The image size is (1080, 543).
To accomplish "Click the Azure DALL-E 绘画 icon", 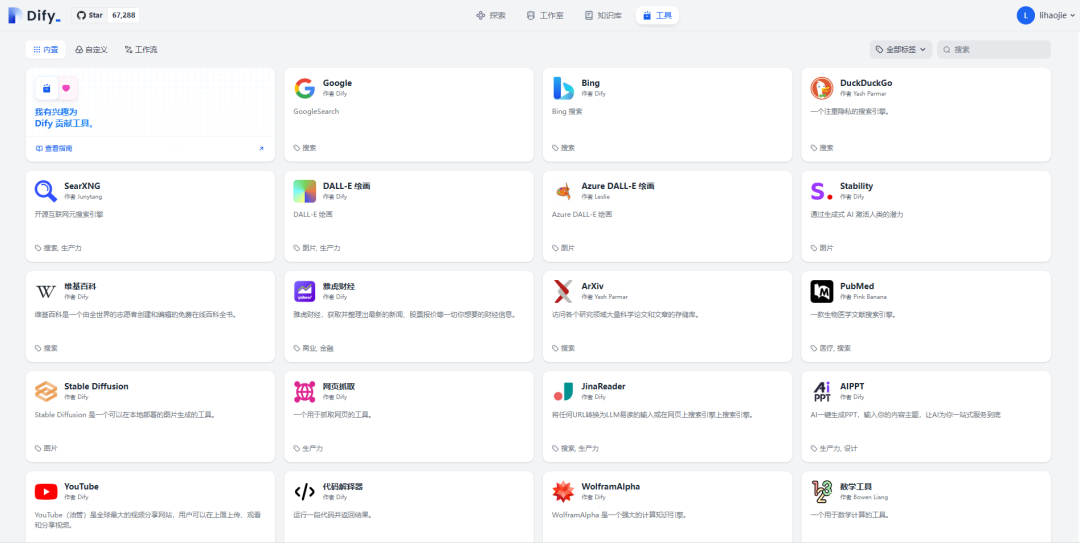I will pos(563,191).
